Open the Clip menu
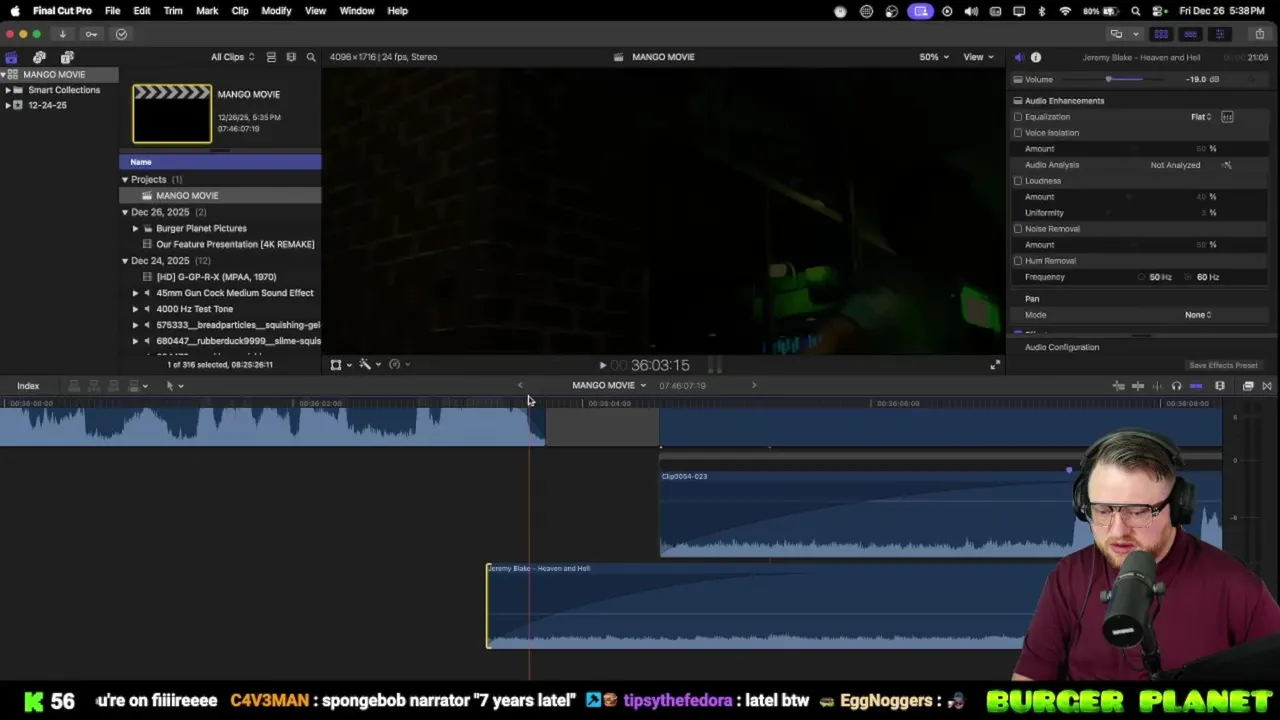 pos(240,11)
